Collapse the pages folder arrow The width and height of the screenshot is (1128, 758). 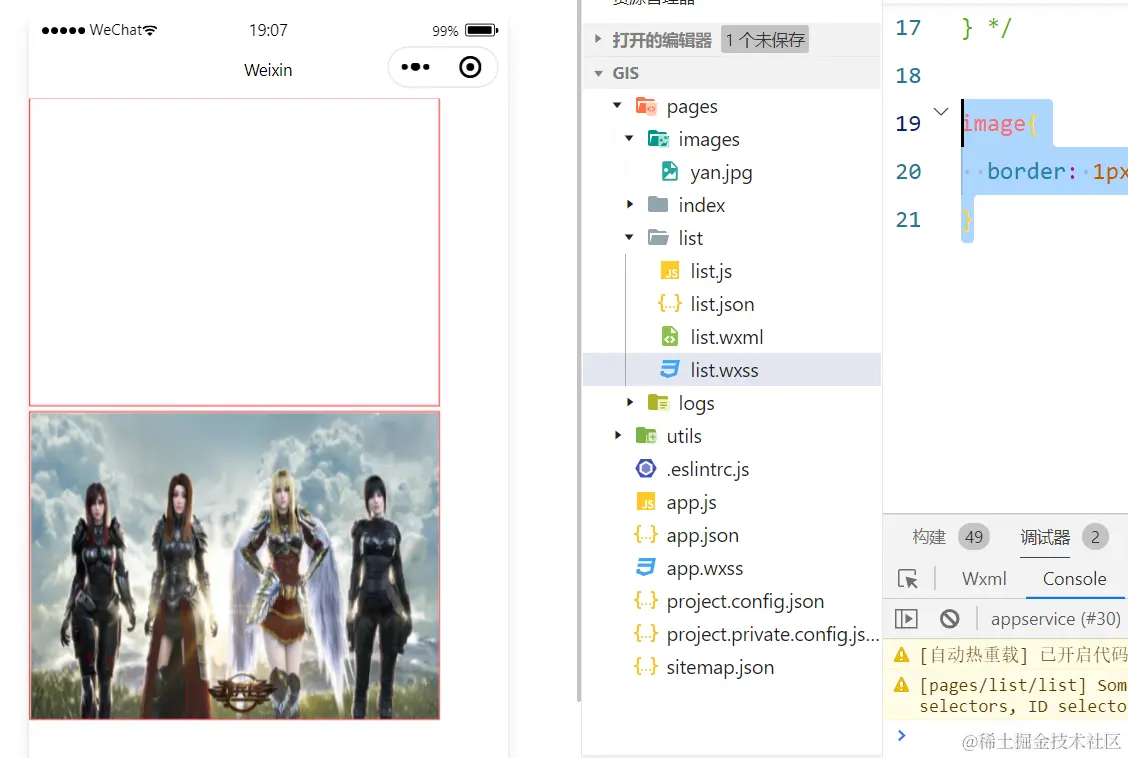(617, 106)
